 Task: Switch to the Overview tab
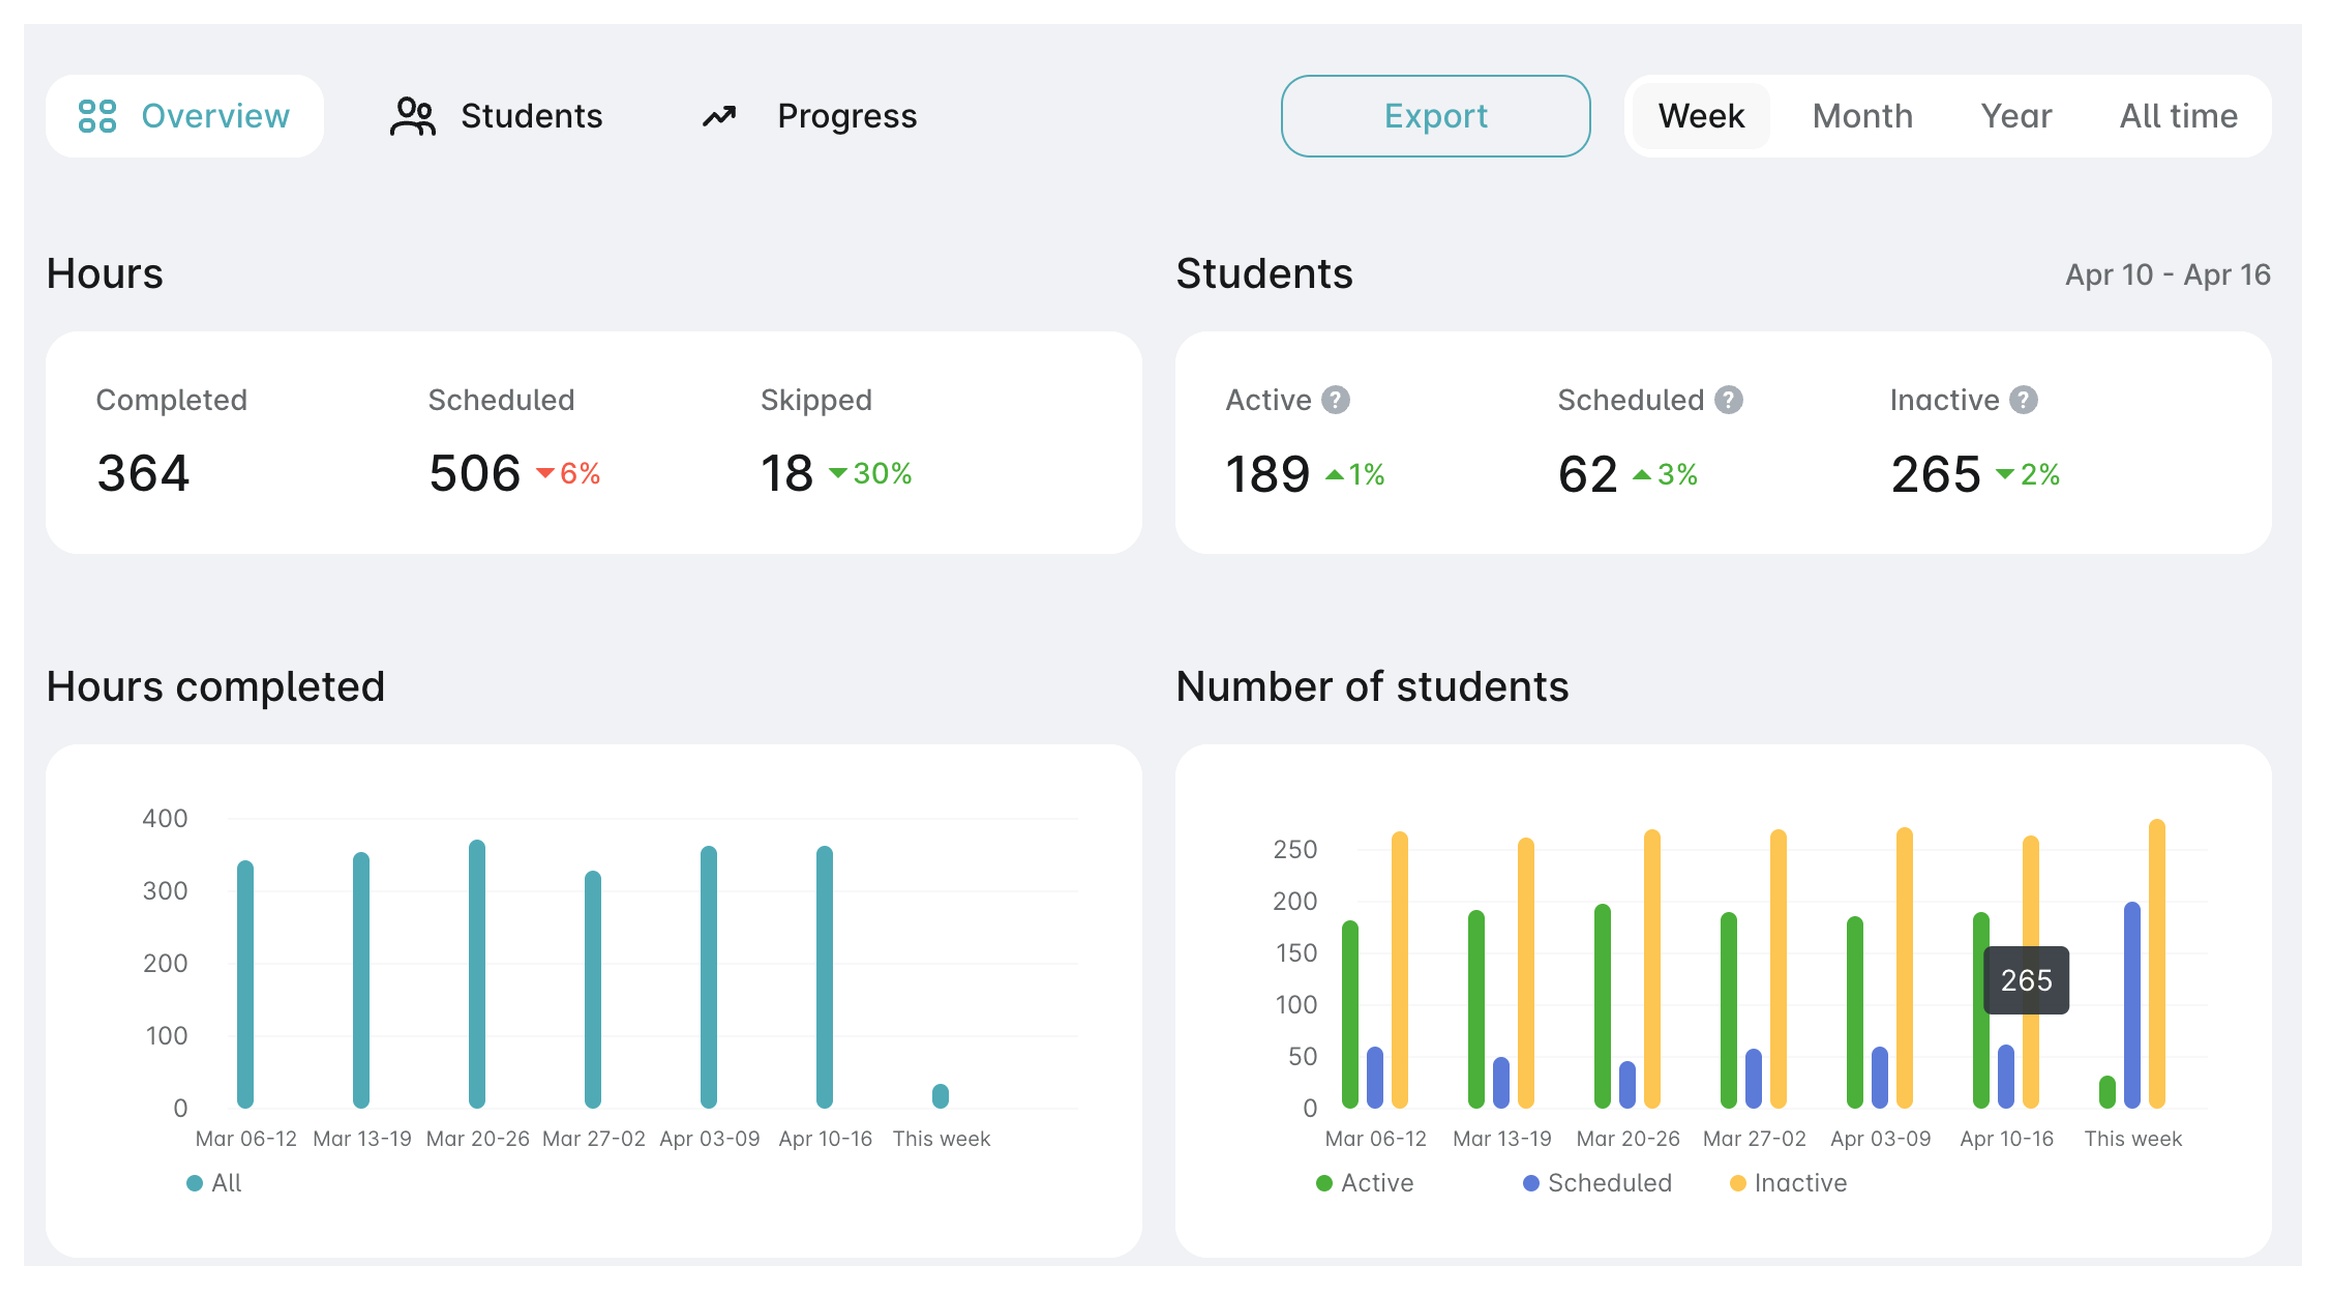click(185, 116)
